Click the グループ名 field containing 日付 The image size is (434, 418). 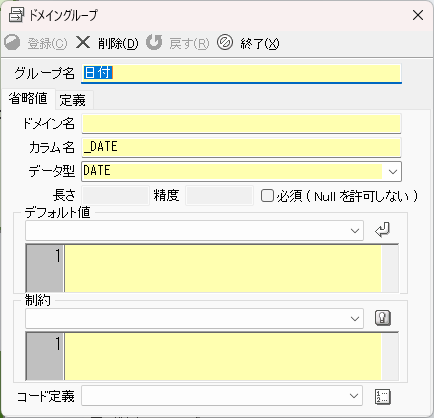241,73
